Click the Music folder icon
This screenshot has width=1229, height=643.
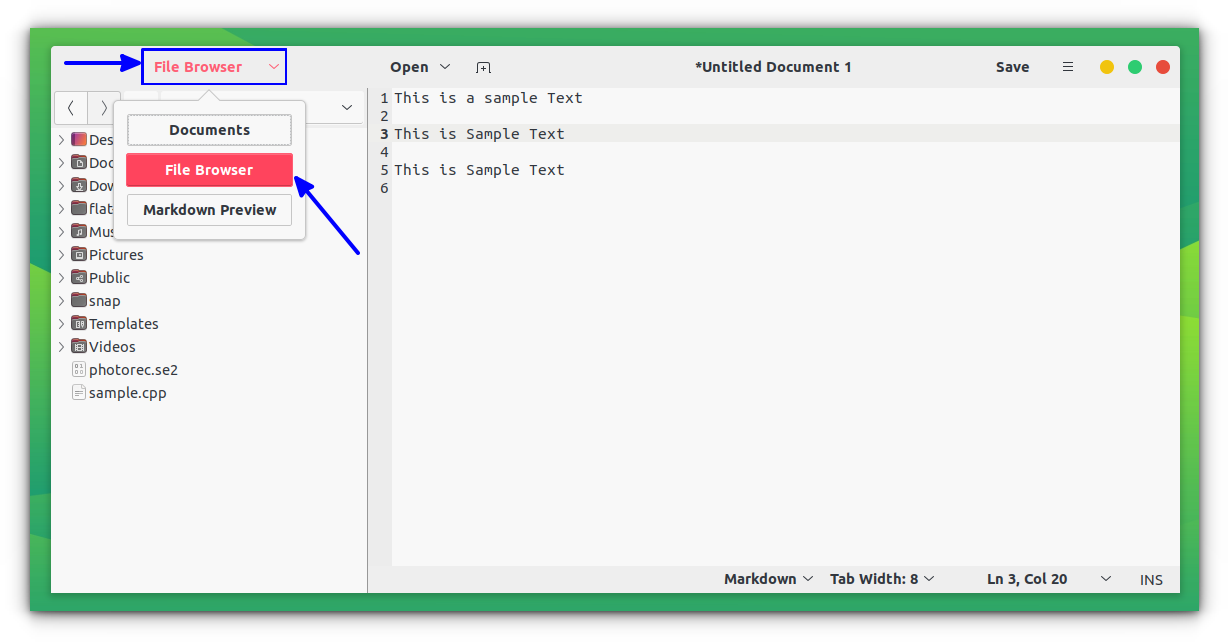coord(78,231)
